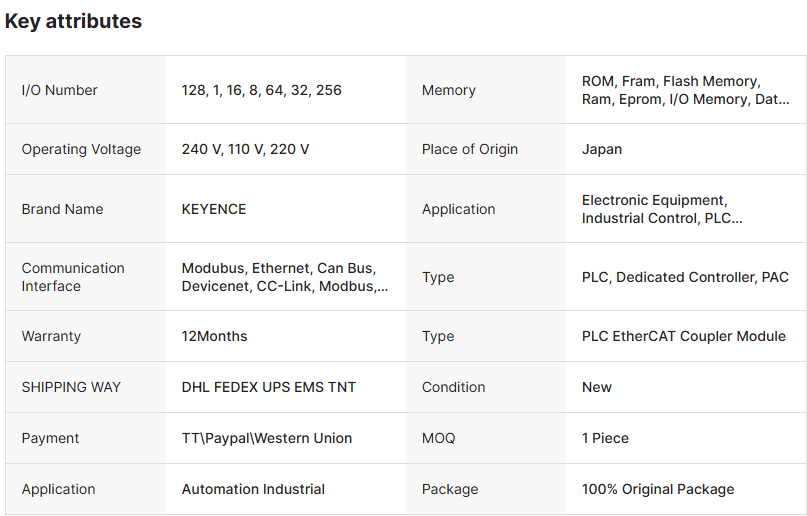Select the 240 V, 110 V, 220 V value
This screenshot has width=807, height=516.
pos(245,149)
